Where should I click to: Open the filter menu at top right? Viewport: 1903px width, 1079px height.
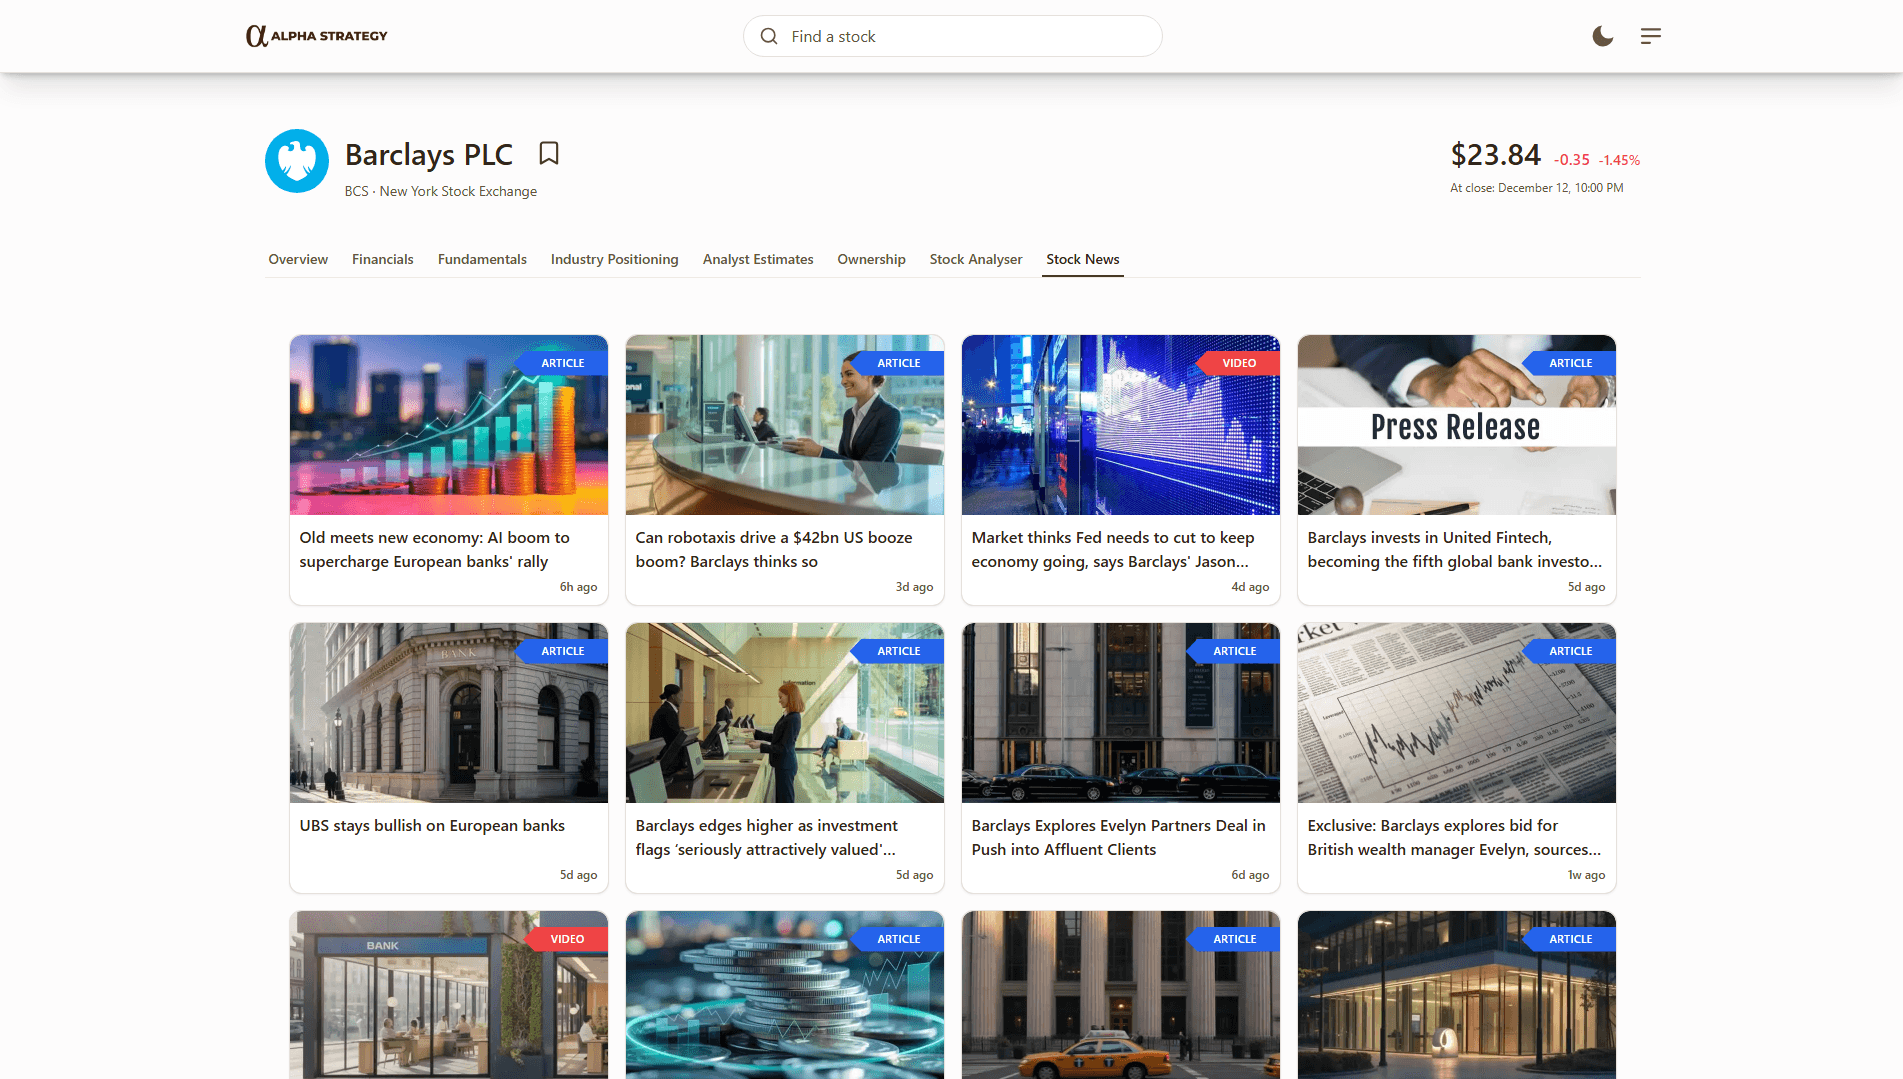[1650, 36]
